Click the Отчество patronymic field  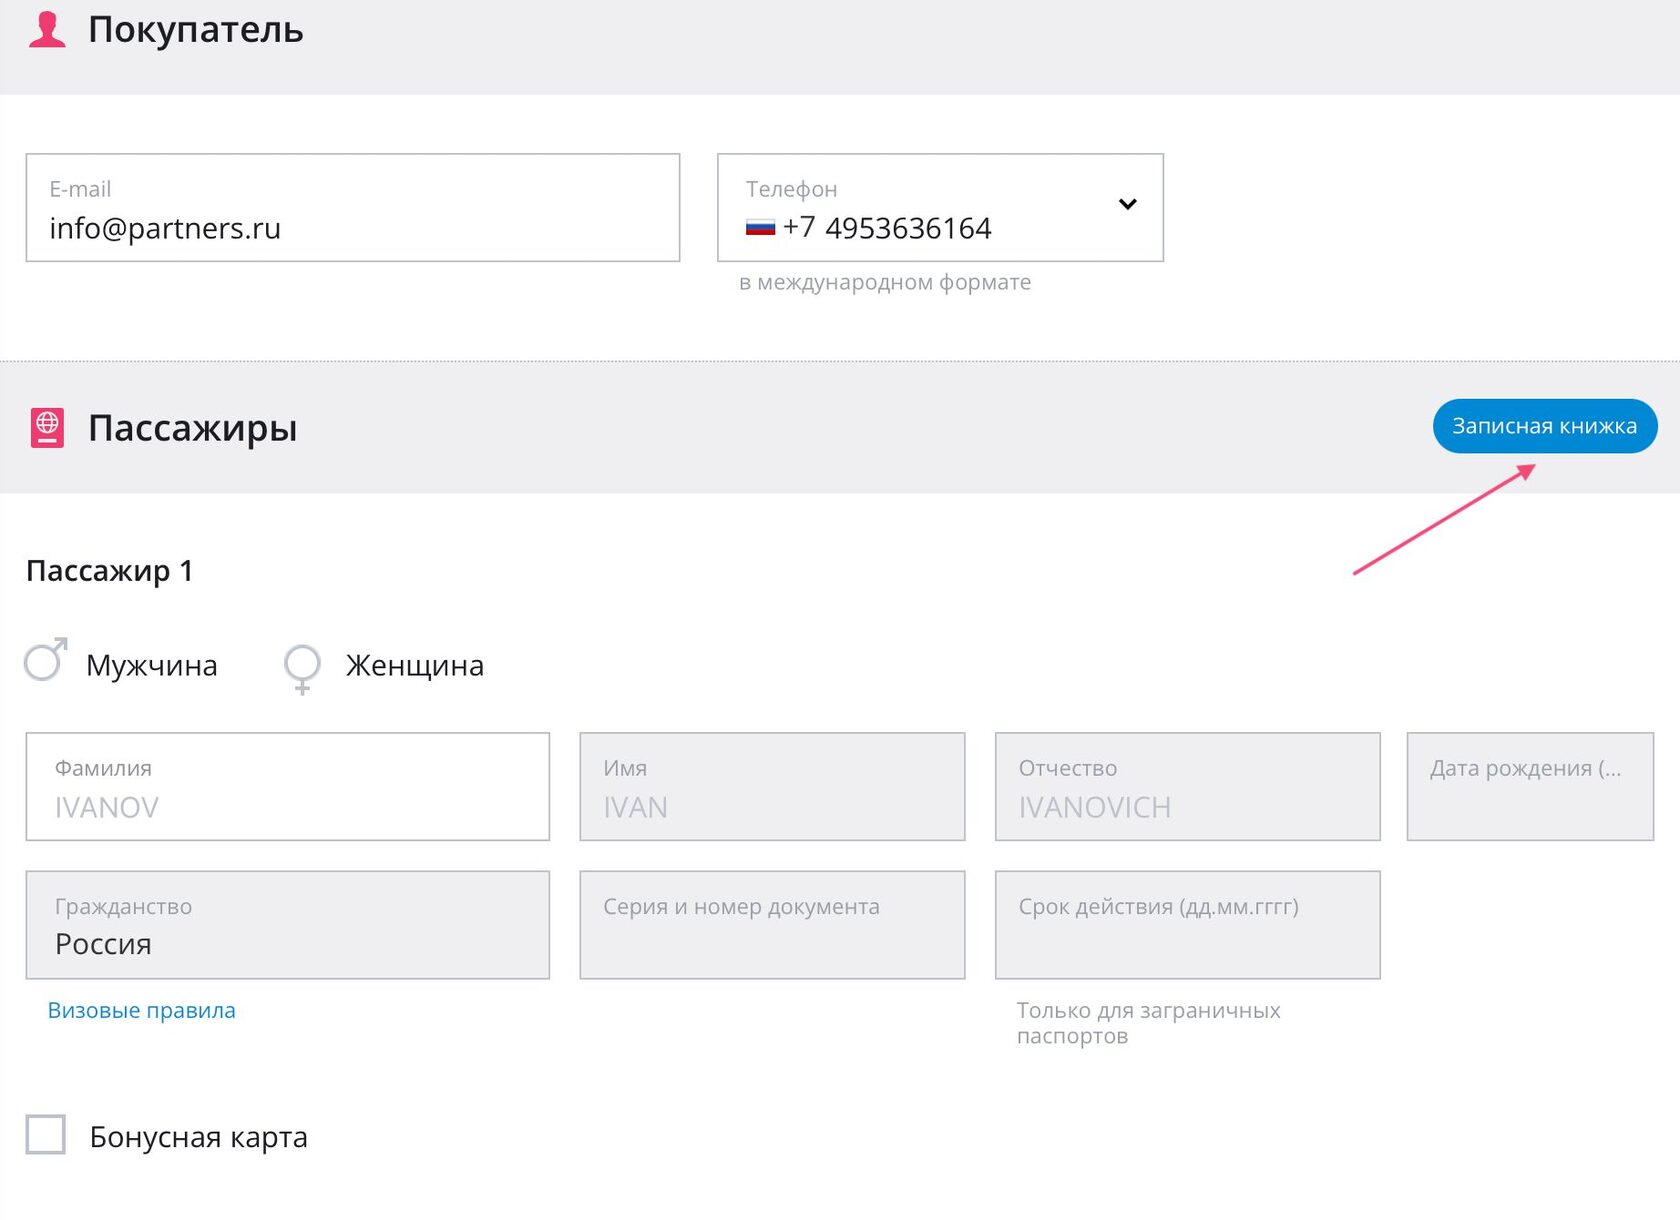coord(1187,787)
